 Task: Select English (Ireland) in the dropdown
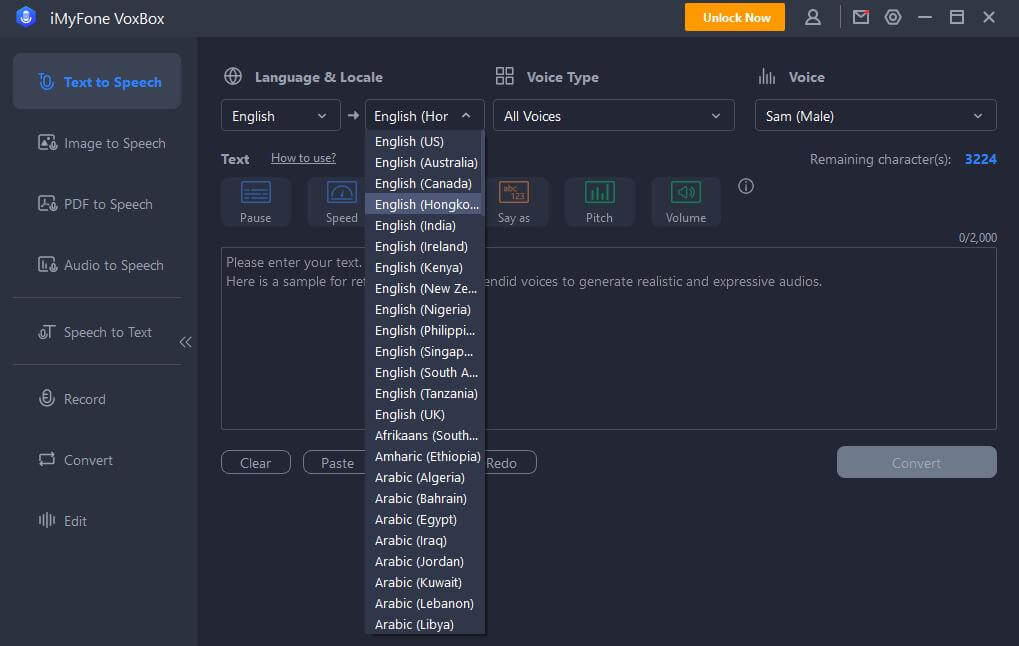point(424,246)
